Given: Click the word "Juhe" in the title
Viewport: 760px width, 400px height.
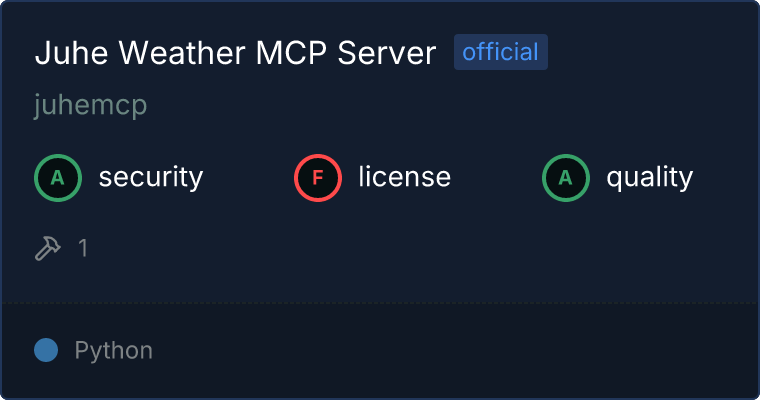Looking at the screenshot, I should (71, 52).
